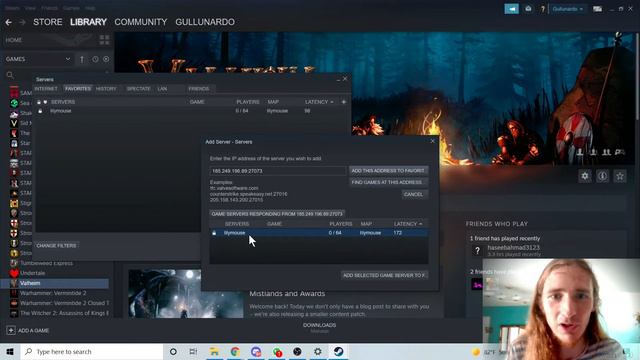Select The Witcher 2: Assassins of Kings
This screenshot has height=360, width=640.
60,313
